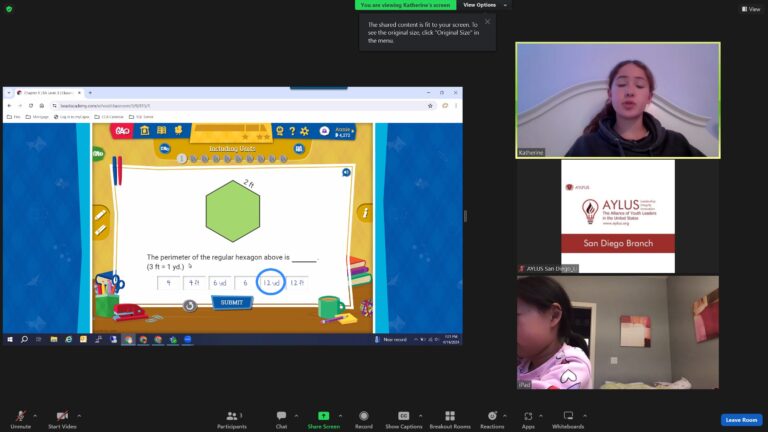Unmute the microphone in Zoom
Image resolution: width=768 pixels, height=432 pixels.
pos(21,419)
